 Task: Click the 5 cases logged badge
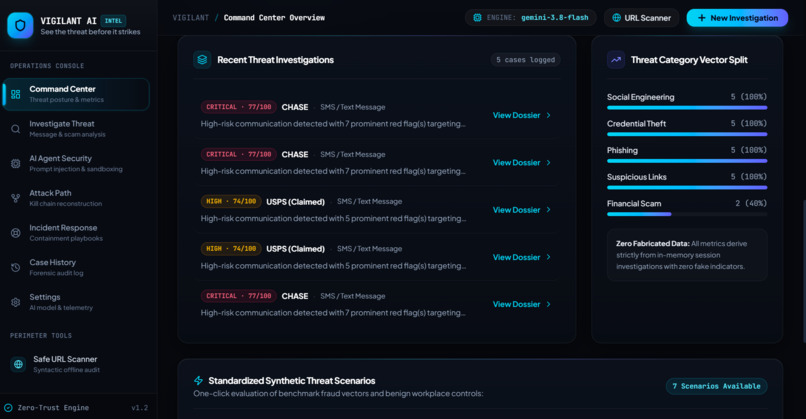click(x=525, y=60)
